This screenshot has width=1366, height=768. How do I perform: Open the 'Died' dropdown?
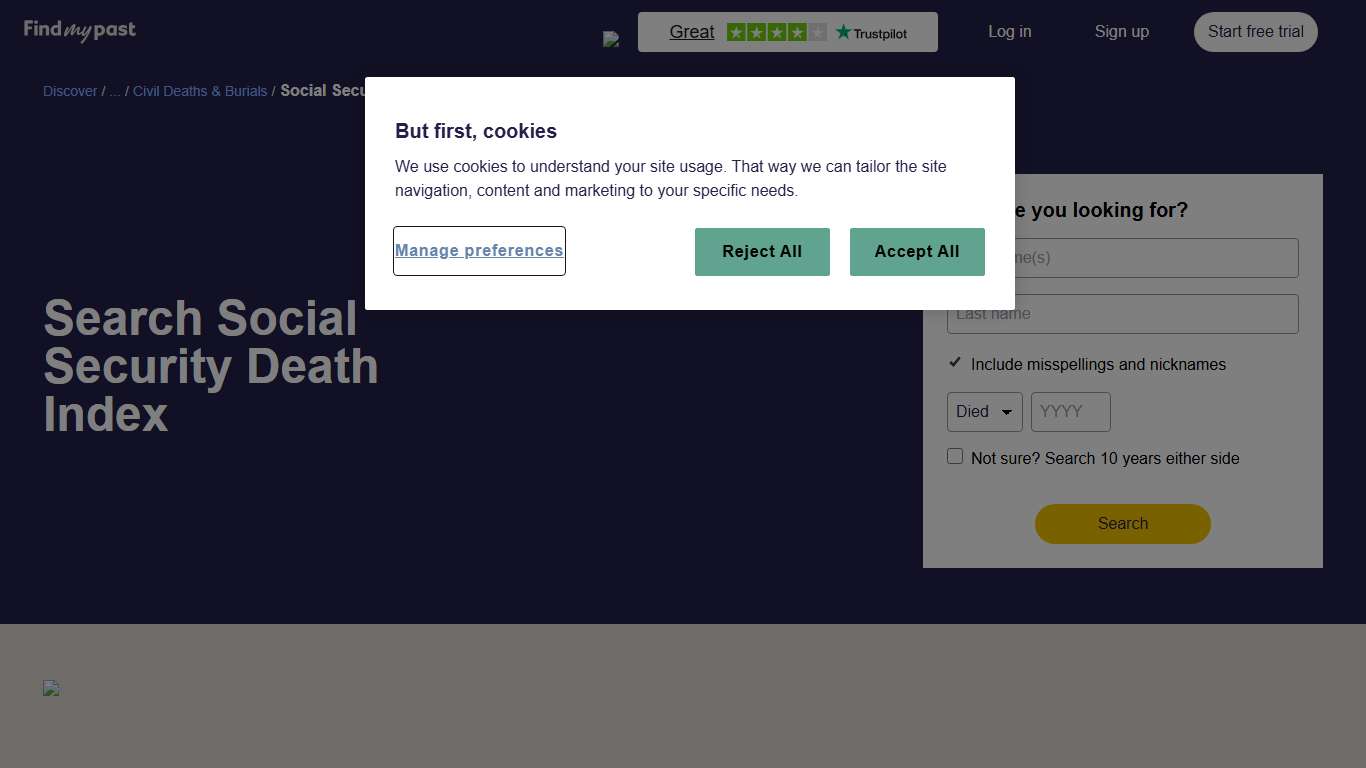click(984, 411)
